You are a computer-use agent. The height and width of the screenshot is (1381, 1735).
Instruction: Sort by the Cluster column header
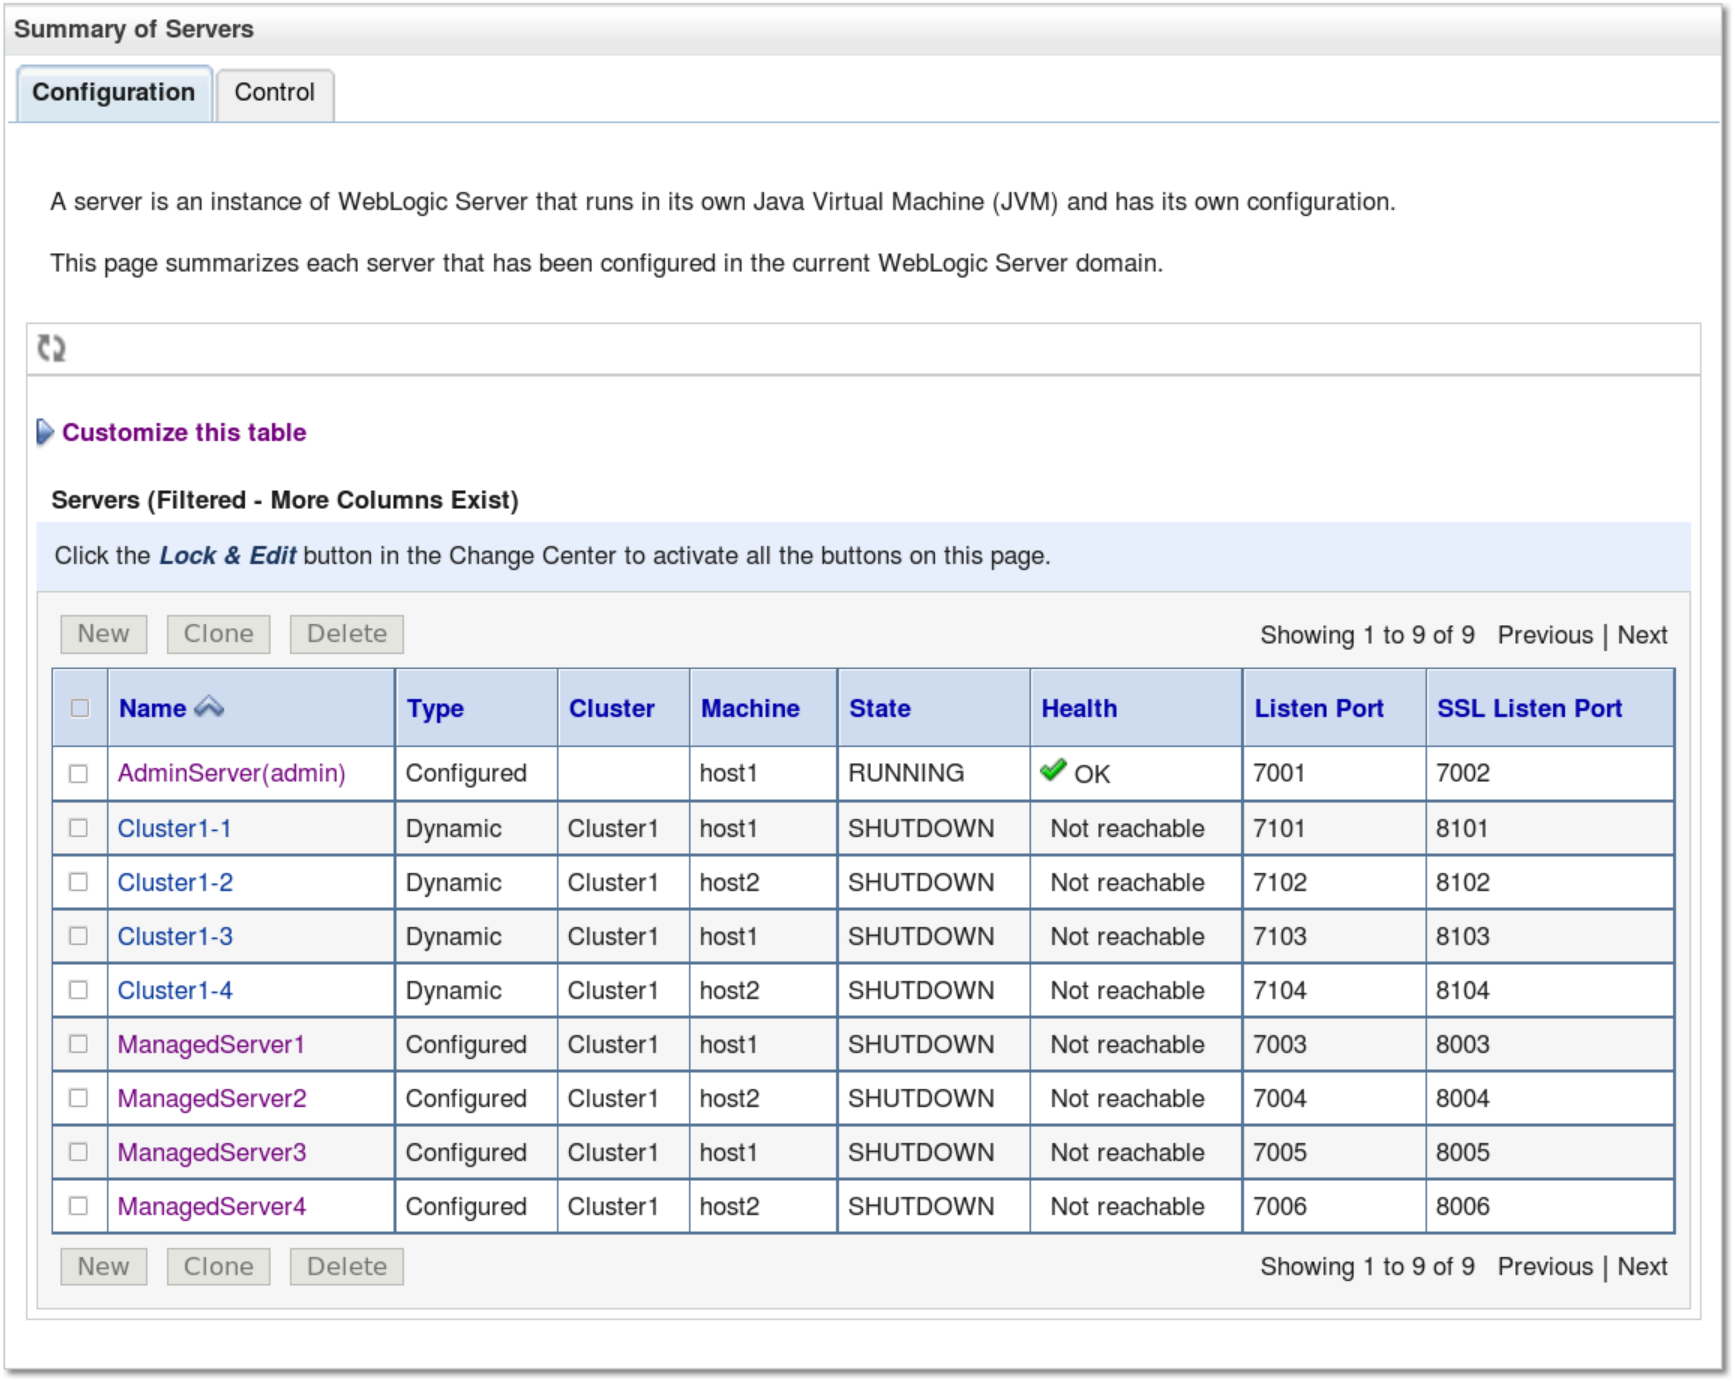coord(612,708)
